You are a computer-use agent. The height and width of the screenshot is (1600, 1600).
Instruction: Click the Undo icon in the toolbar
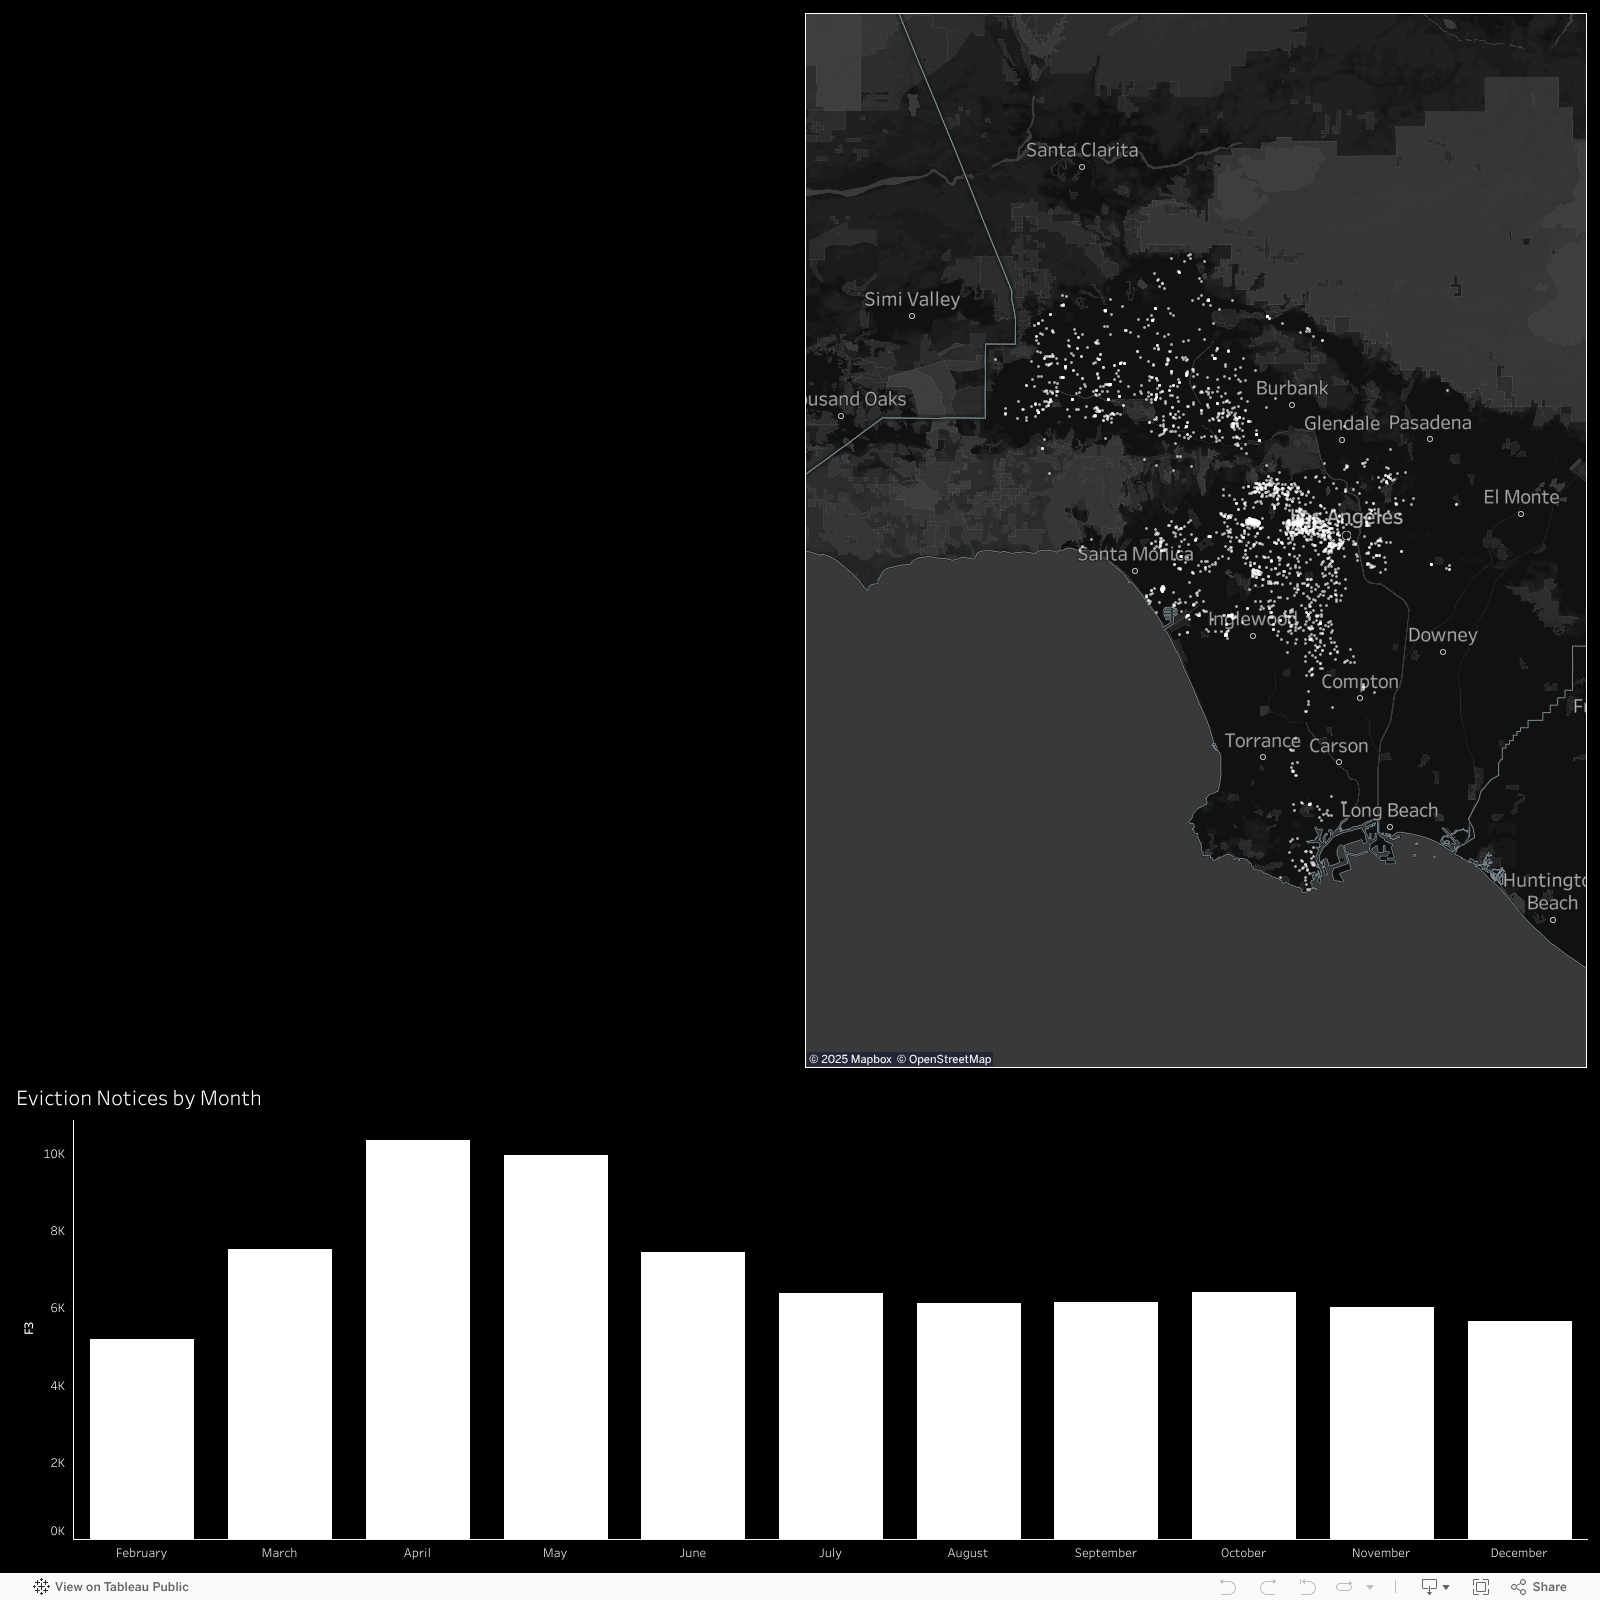1227,1587
